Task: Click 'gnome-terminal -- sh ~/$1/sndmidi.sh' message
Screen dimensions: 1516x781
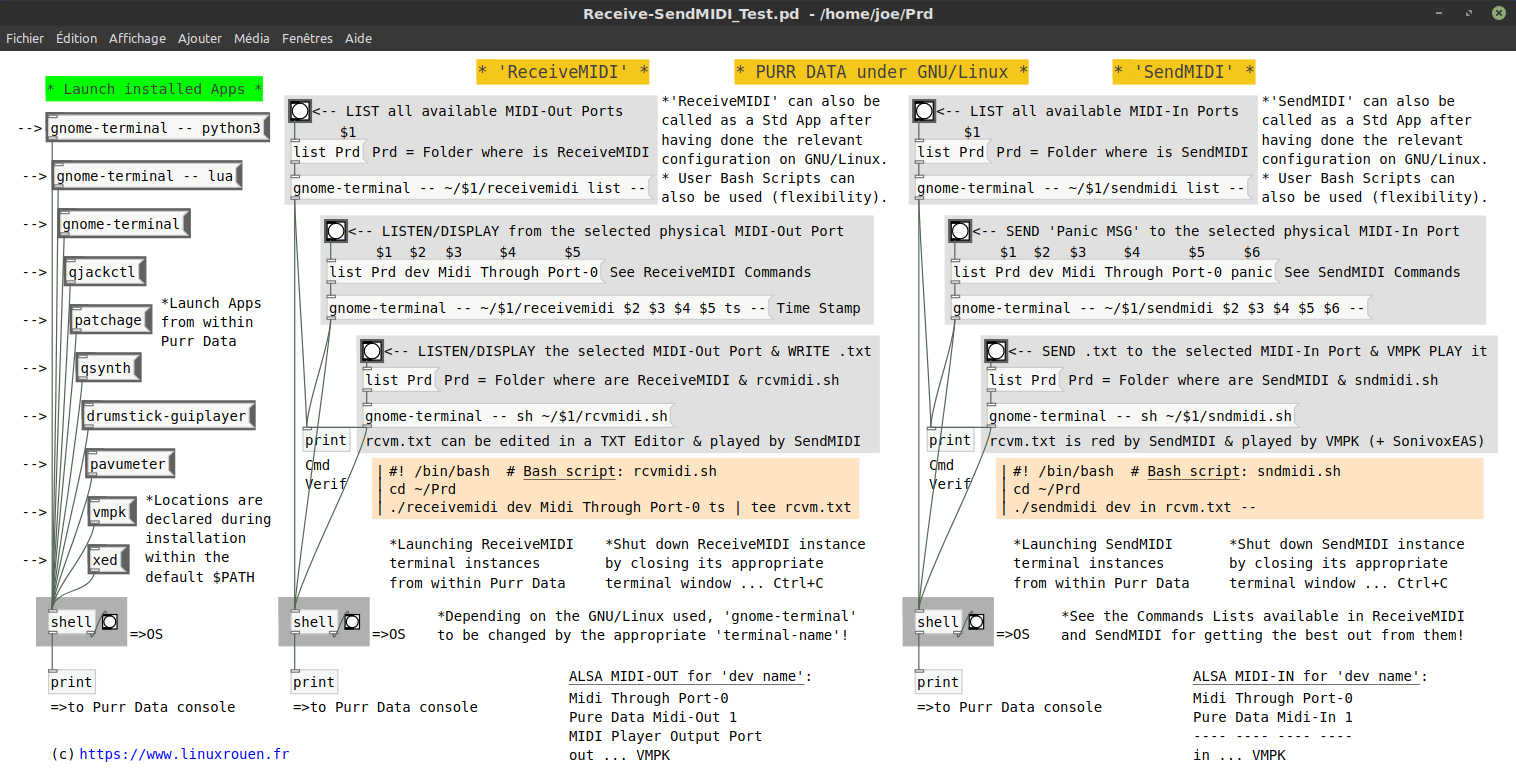Action: pos(1141,416)
